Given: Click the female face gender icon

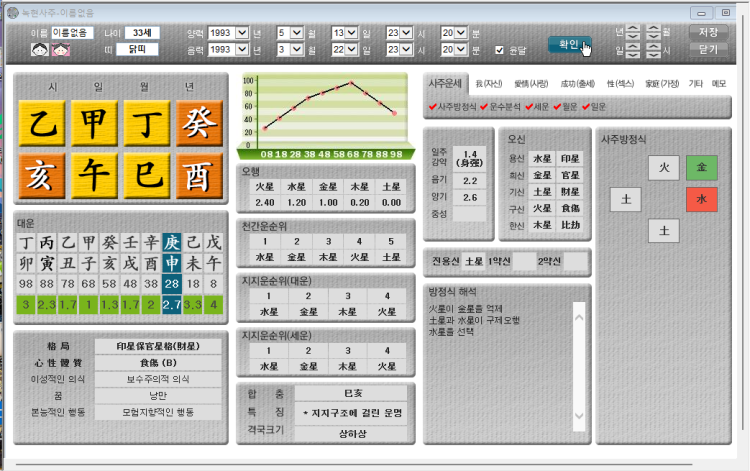Looking at the screenshot, I should pos(61,50).
